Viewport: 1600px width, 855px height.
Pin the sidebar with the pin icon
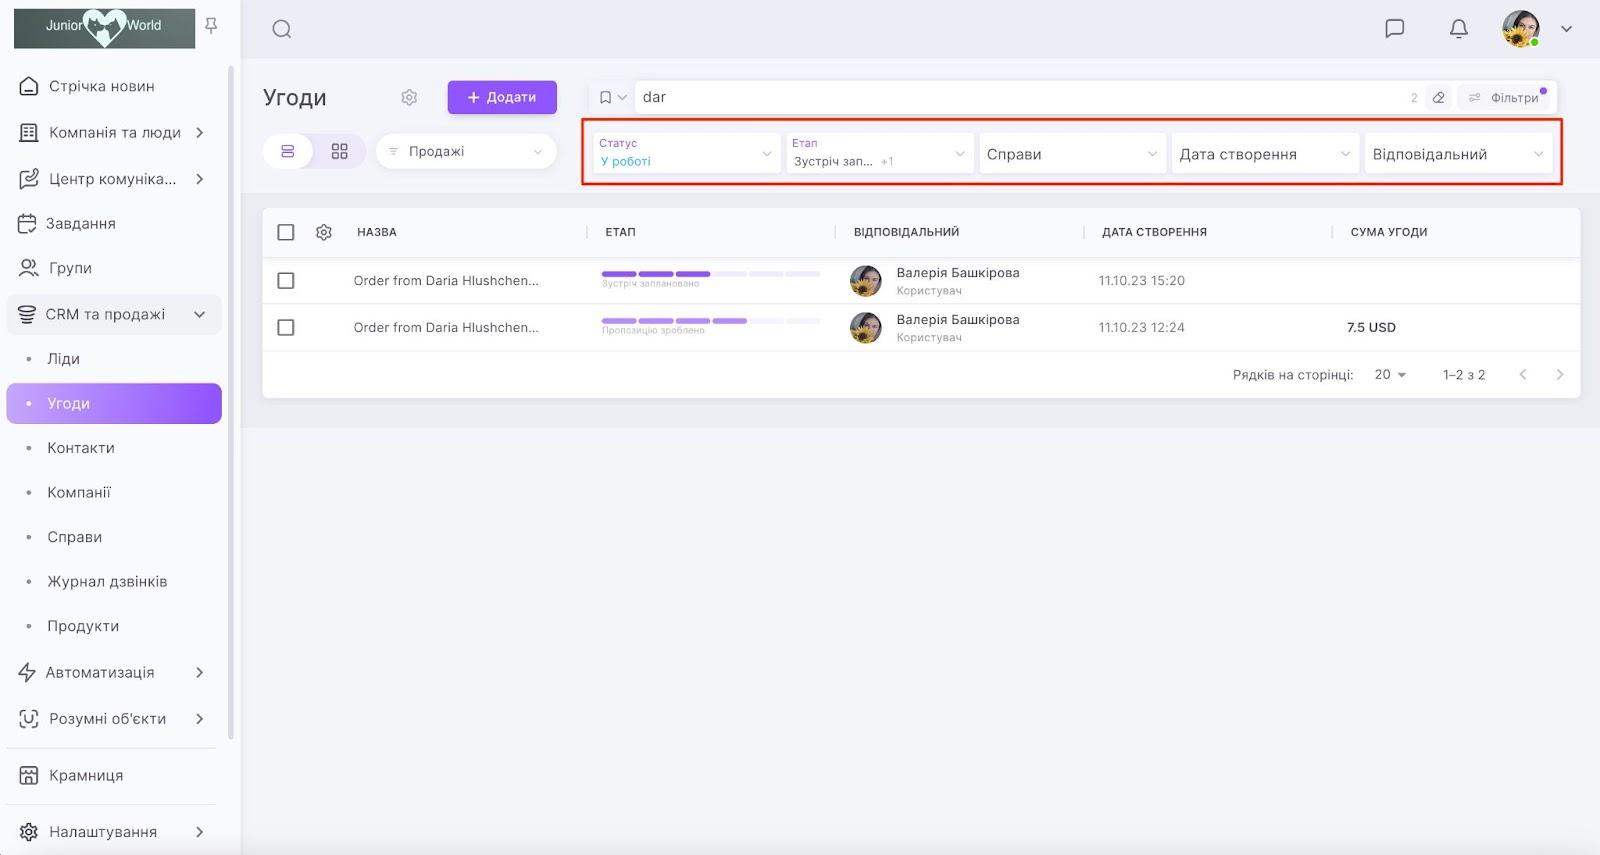[x=211, y=26]
